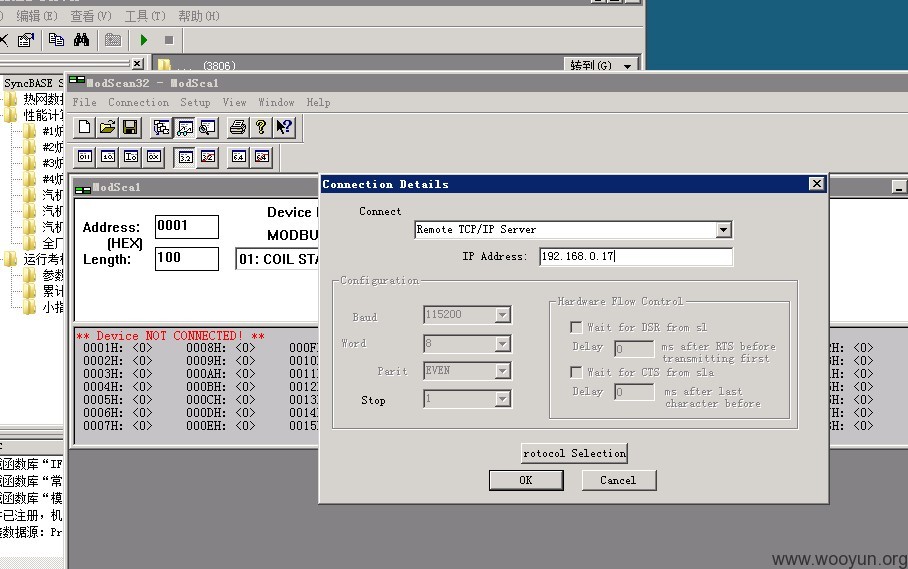This screenshot has height=569, width=908.
Task: Click the disabled folder icon in background toolbar
Action: (113, 40)
